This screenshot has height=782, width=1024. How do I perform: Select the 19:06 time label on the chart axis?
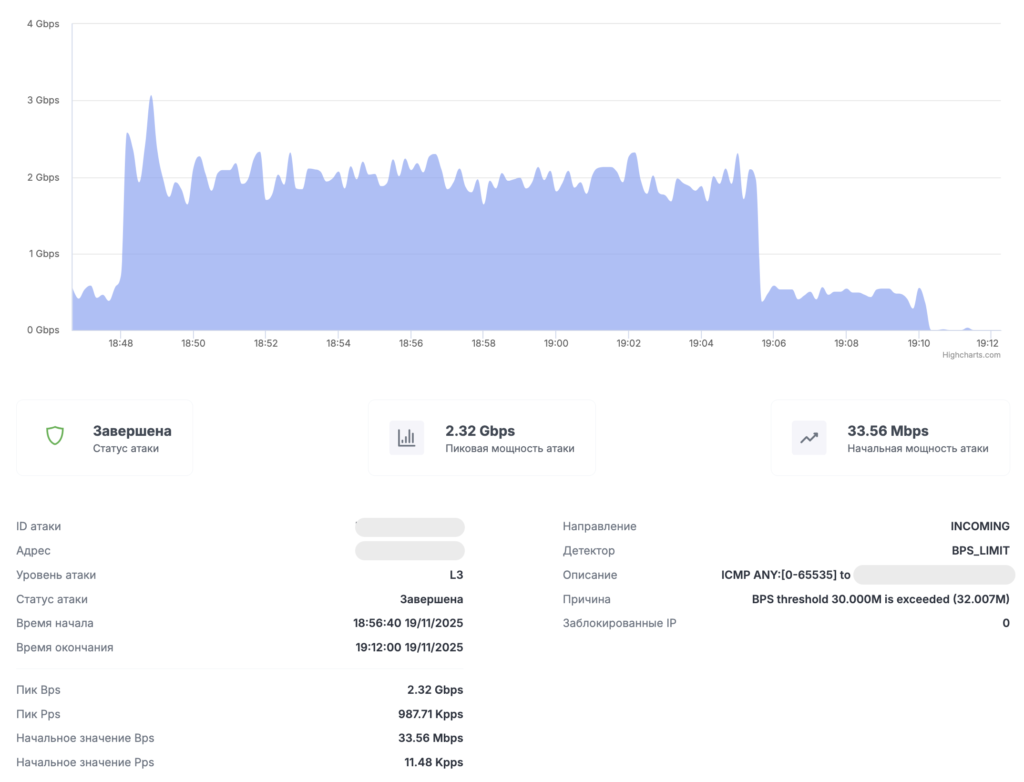[773, 343]
